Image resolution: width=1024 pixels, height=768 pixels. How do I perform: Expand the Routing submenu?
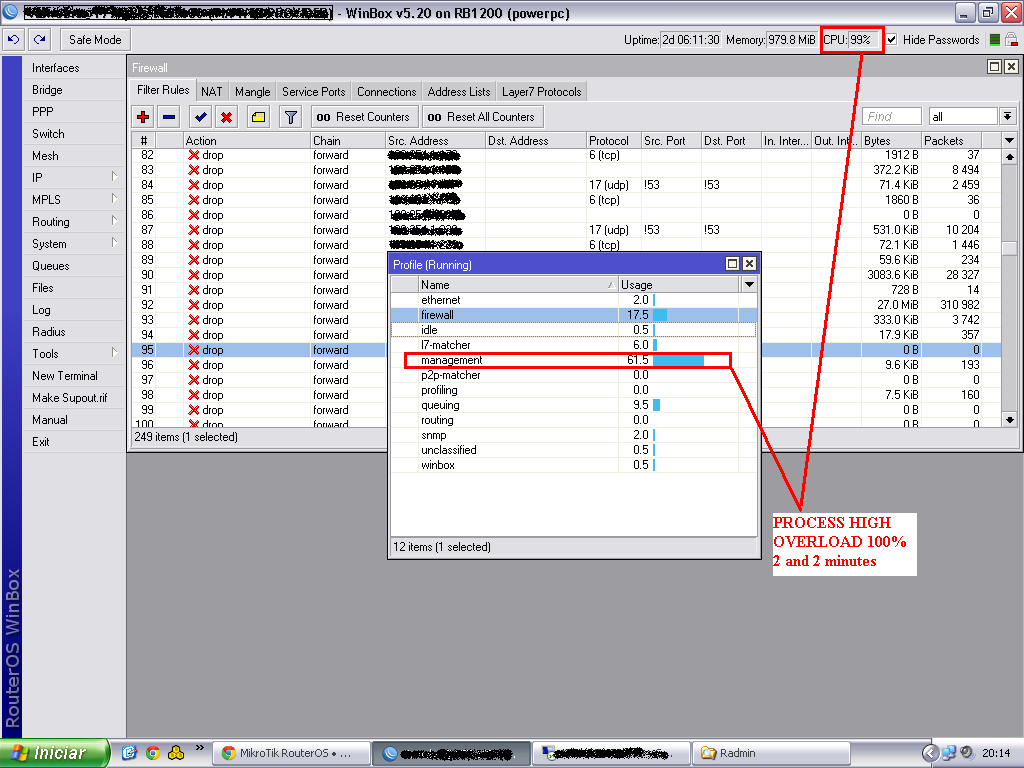(x=114, y=221)
